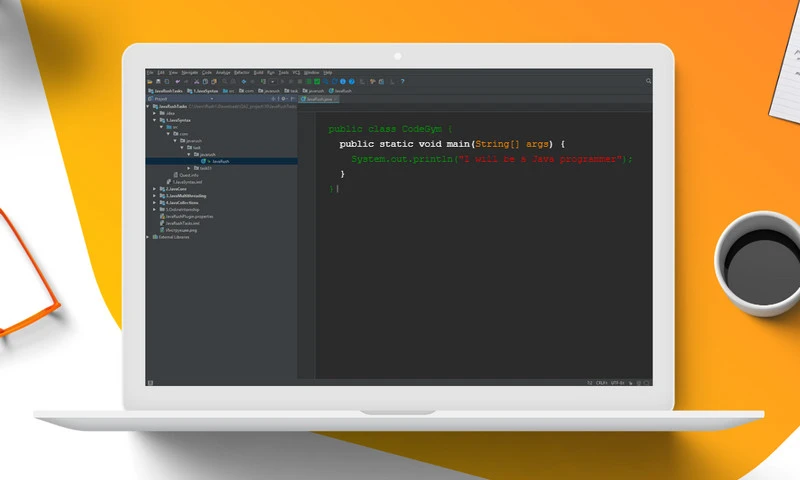Click the Synchronize toolbar icon

tap(166, 81)
